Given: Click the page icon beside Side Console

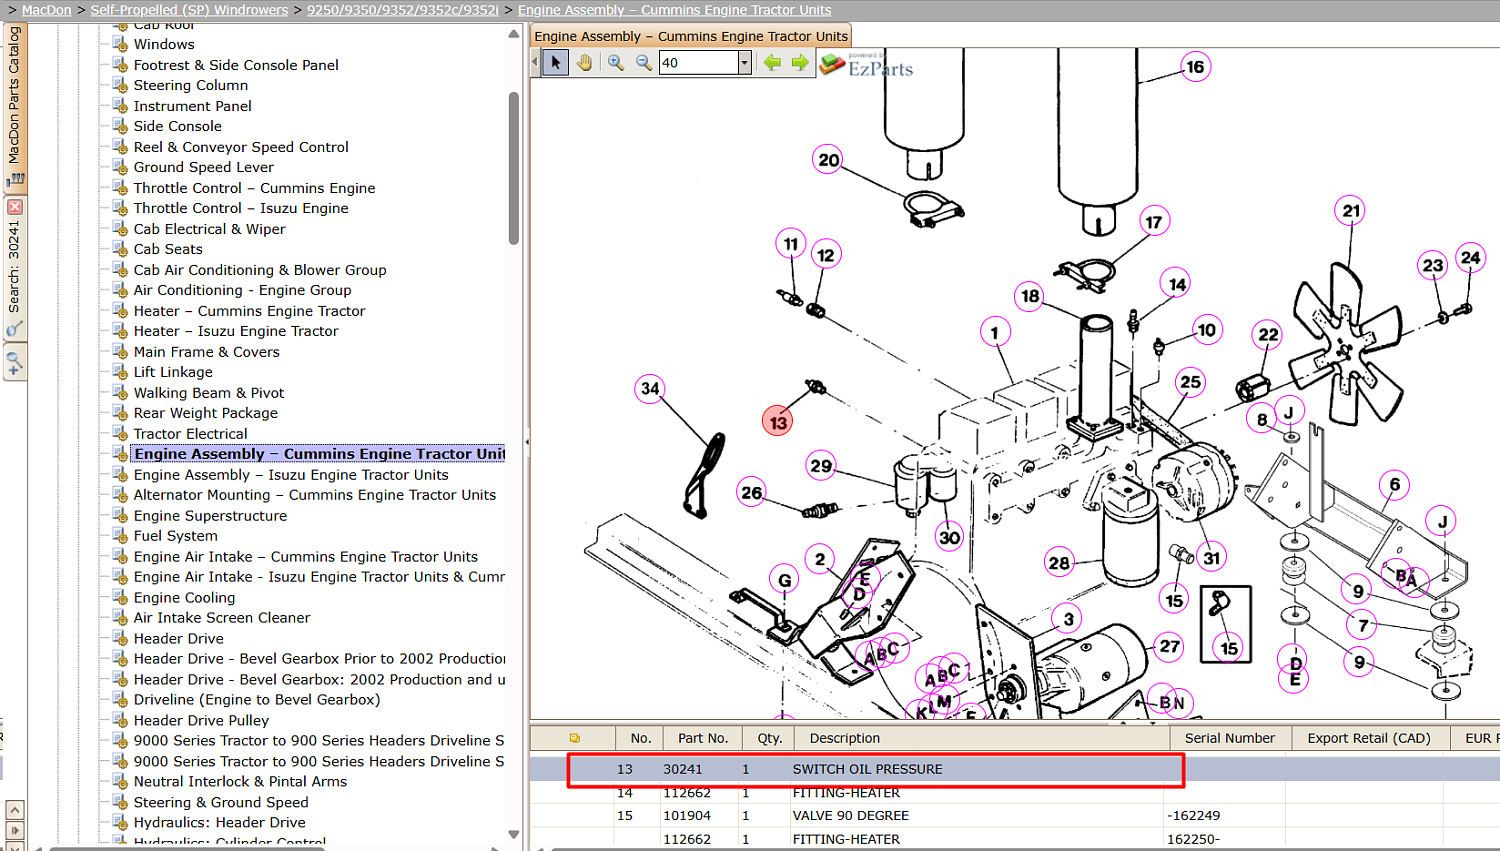Looking at the screenshot, I should coord(120,126).
